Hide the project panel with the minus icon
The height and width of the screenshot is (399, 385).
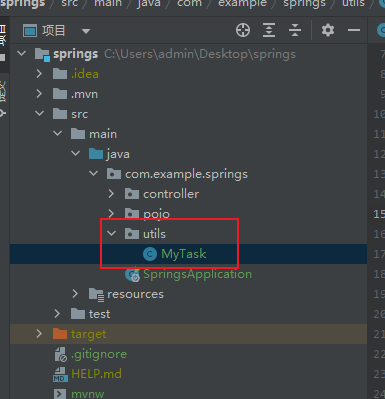point(354,30)
